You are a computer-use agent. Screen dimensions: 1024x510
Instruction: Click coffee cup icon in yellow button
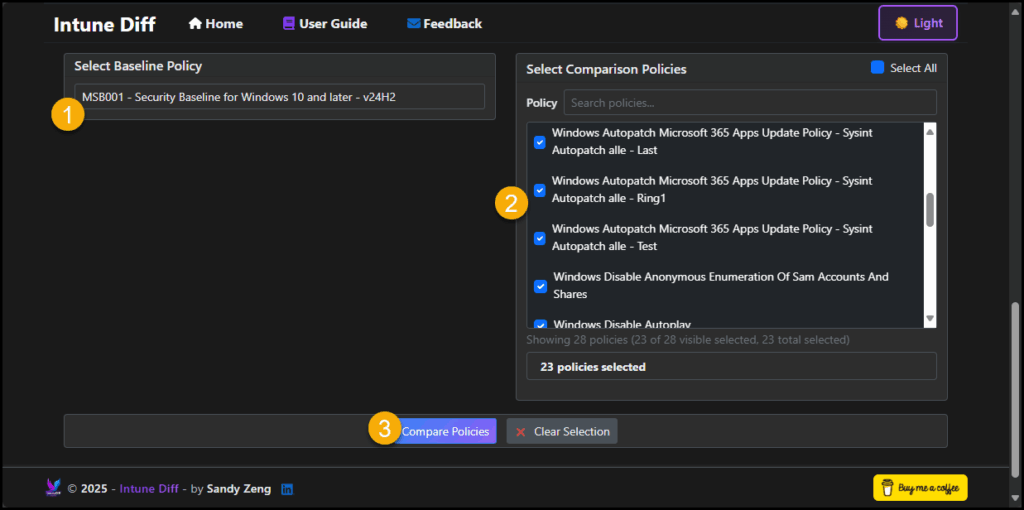[888, 488]
